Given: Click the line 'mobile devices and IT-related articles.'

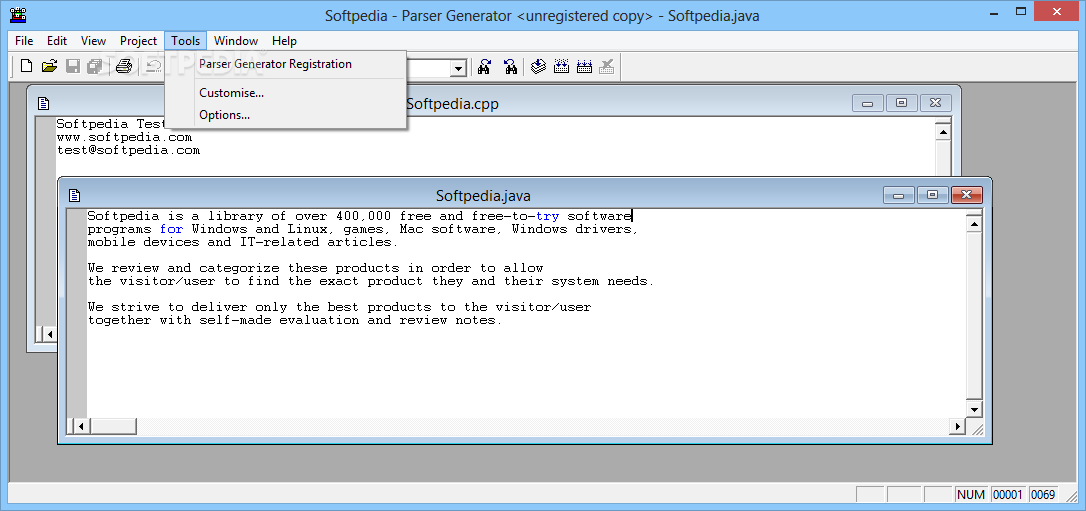Looking at the screenshot, I should tap(243, 242).
